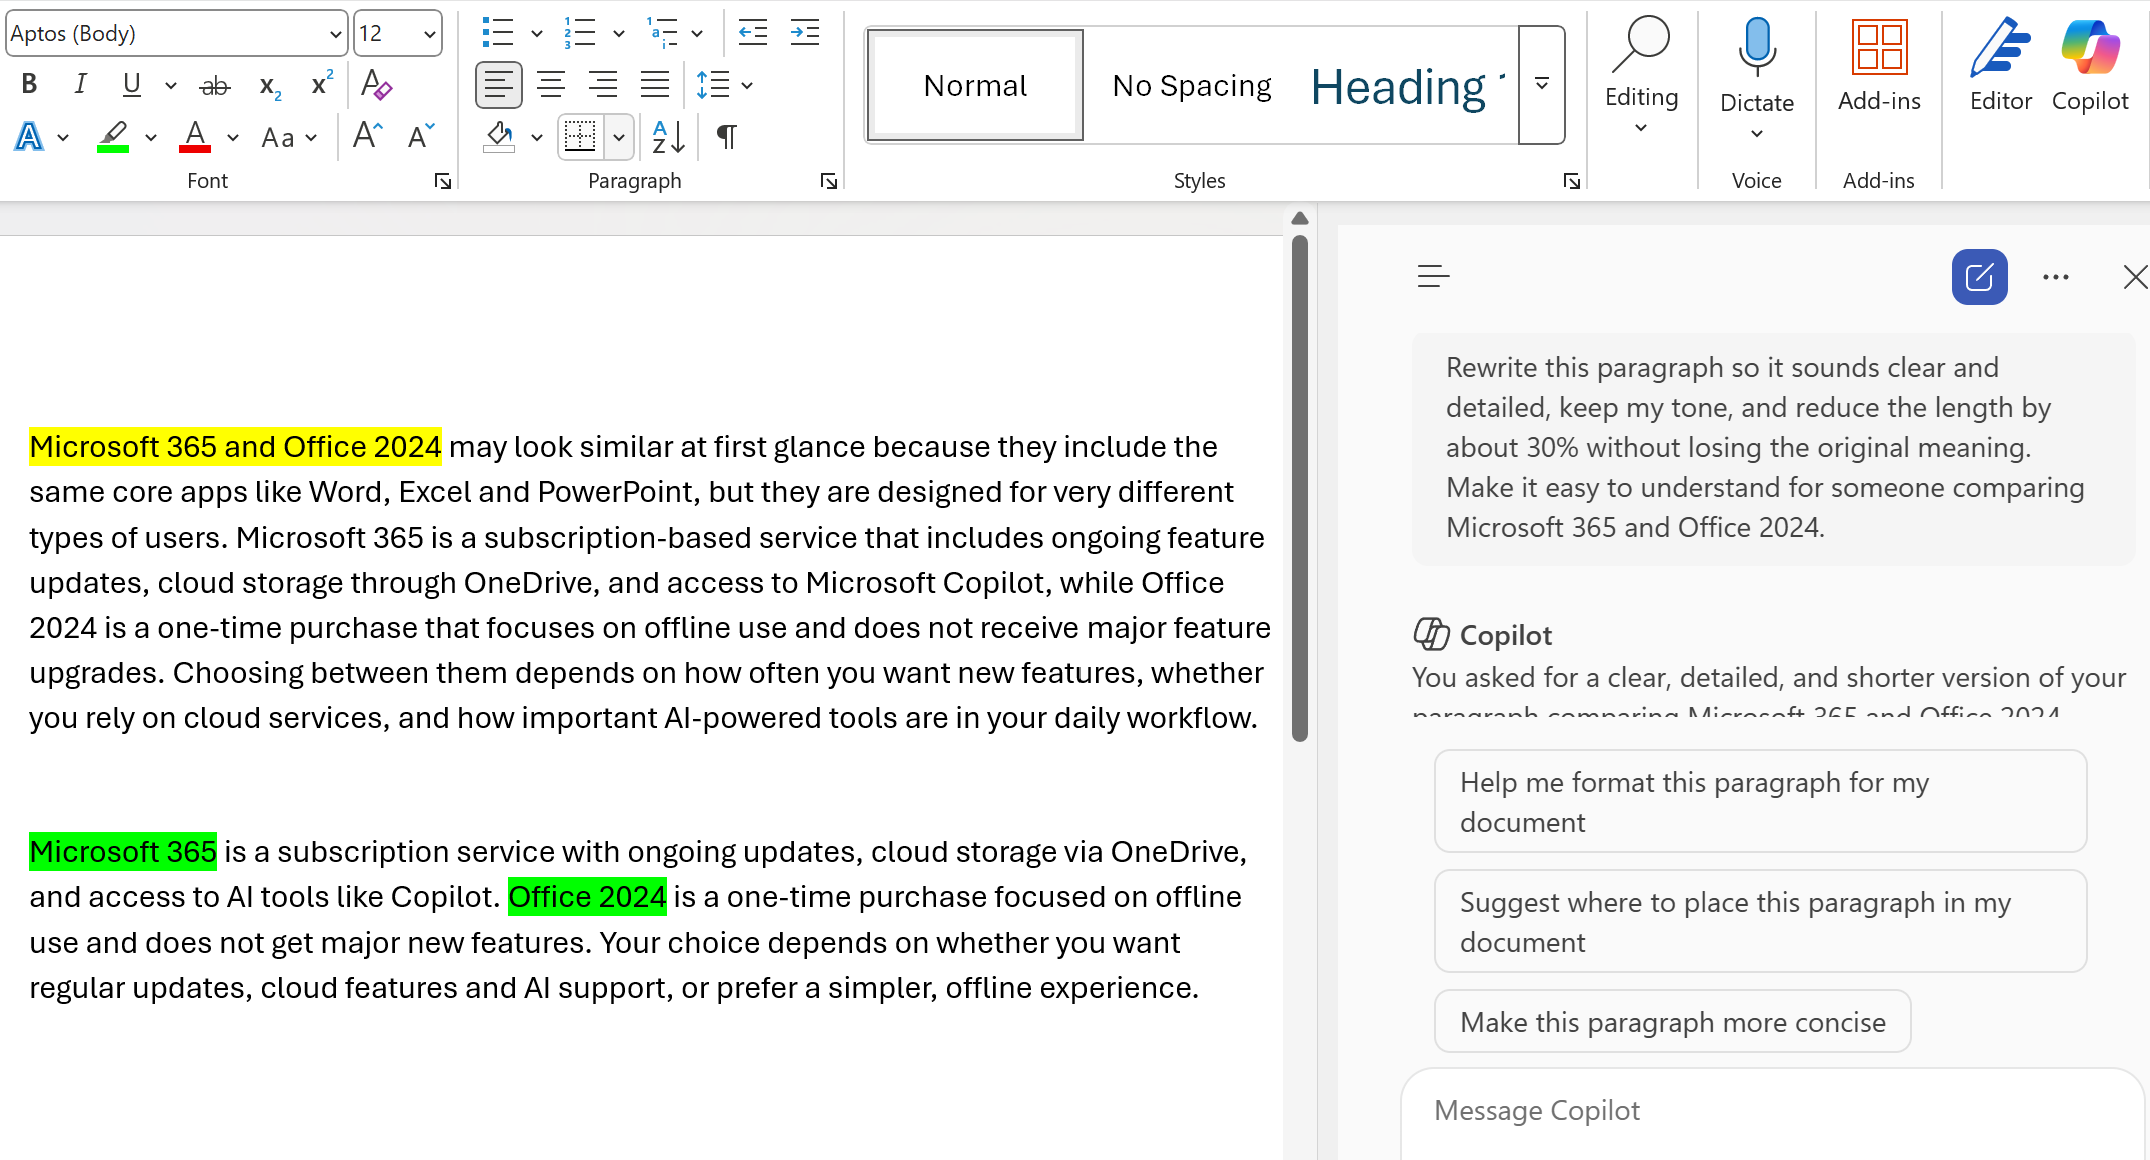Sort the selected paragraphs

point(666,137)
